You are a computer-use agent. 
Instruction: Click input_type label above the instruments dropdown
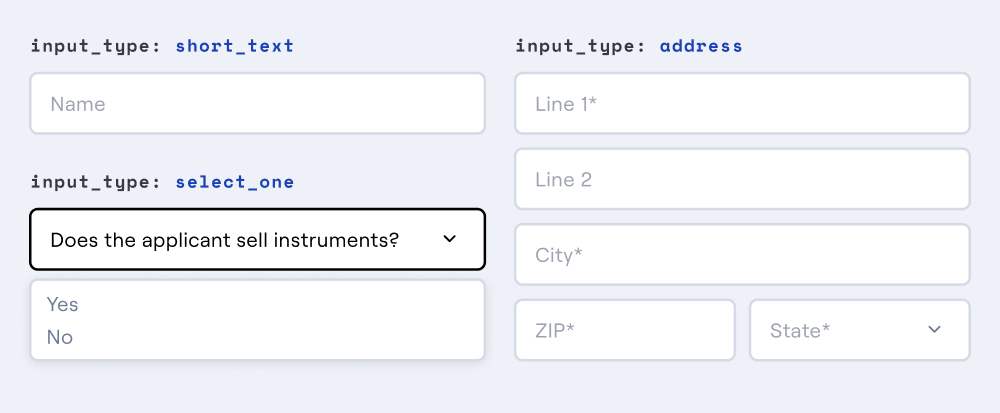pos(95,182)
